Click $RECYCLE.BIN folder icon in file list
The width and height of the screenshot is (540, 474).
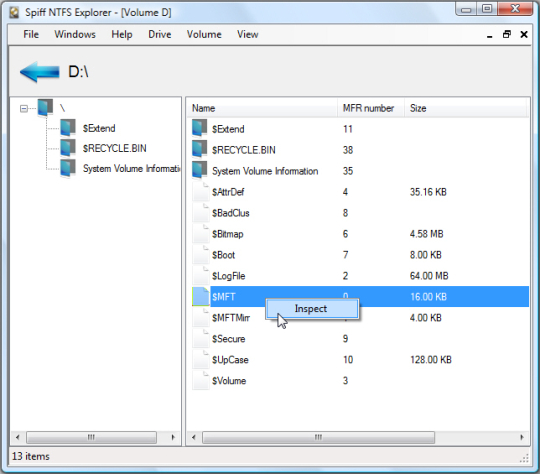coord(200,149)
